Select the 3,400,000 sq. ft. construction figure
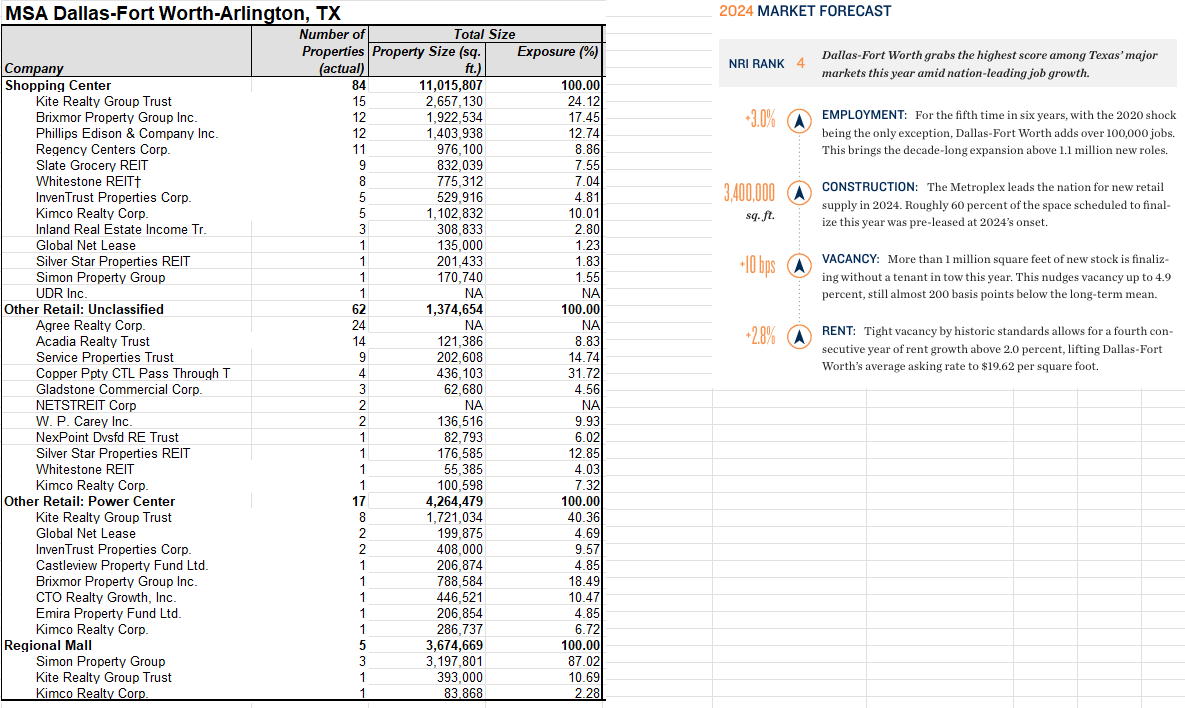Screen dimensions: 1185x708 click(x=749, y=192)
